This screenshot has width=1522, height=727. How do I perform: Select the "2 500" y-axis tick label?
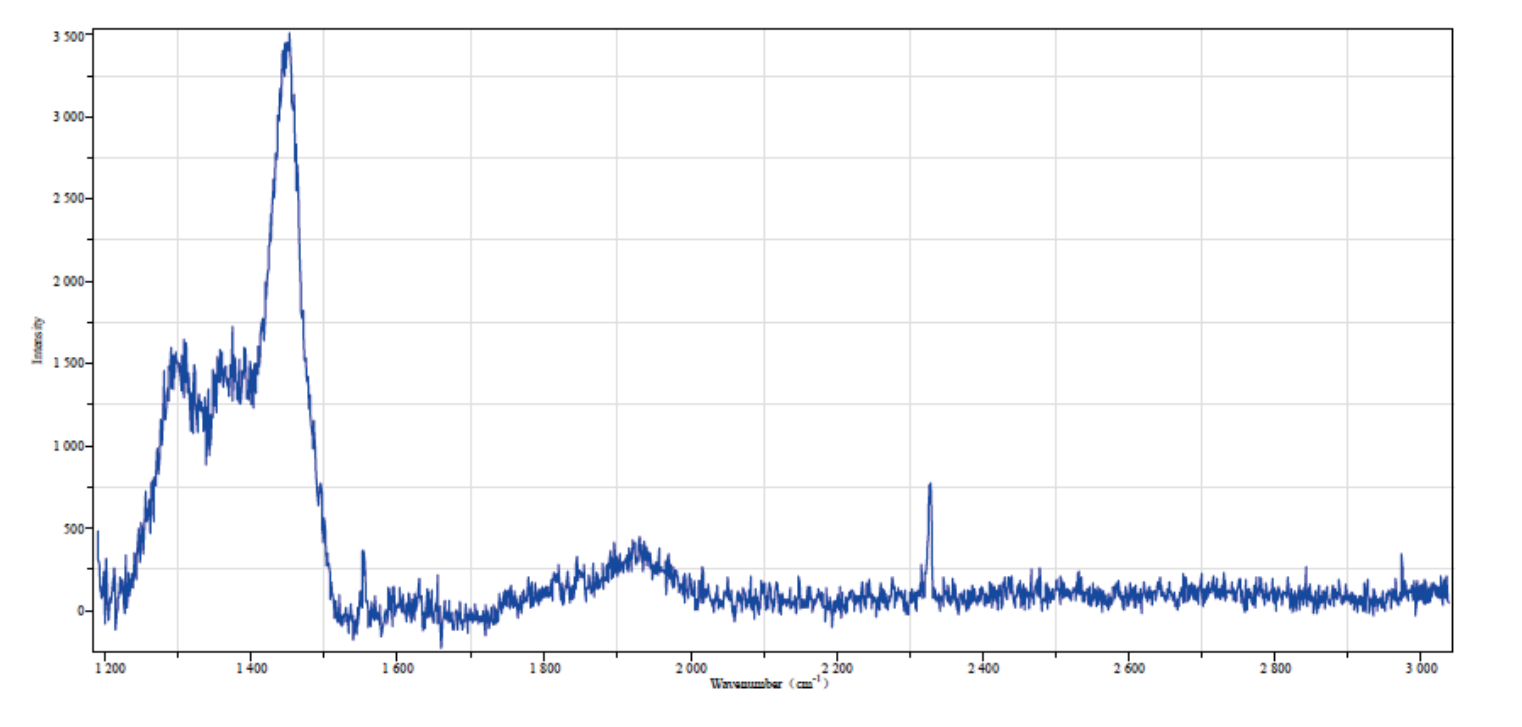coord(66,199)
